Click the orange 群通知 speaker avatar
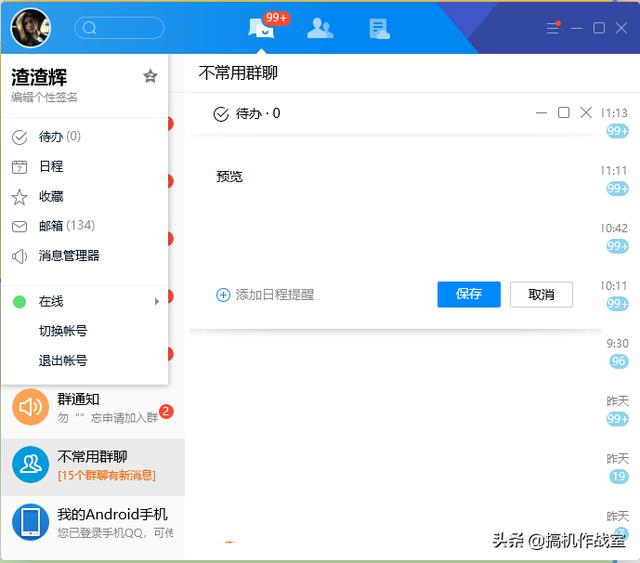This screenshot has width=640, height=563. coord(31,407)
